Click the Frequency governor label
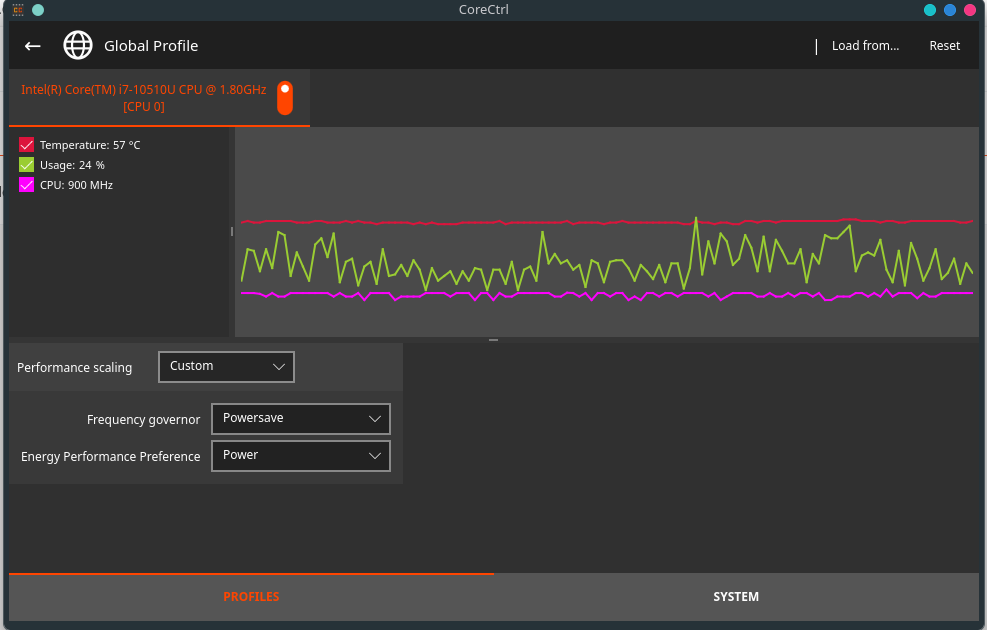Screen dimensions: 987x630 (144, 419)
